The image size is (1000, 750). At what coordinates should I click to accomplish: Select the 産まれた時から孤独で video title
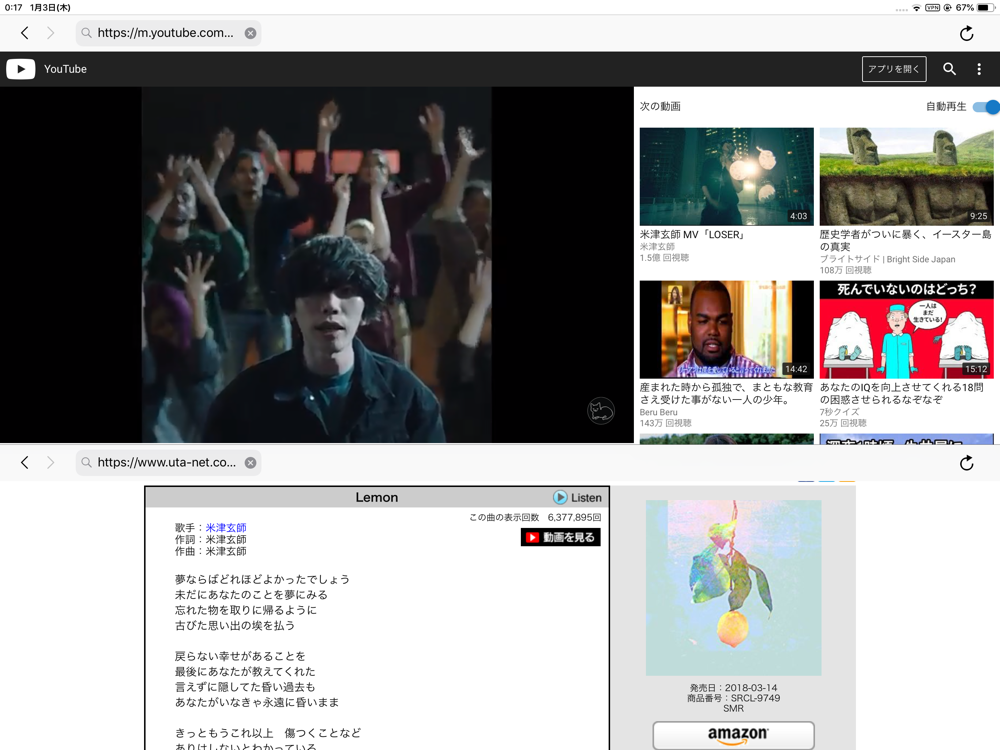726,393
